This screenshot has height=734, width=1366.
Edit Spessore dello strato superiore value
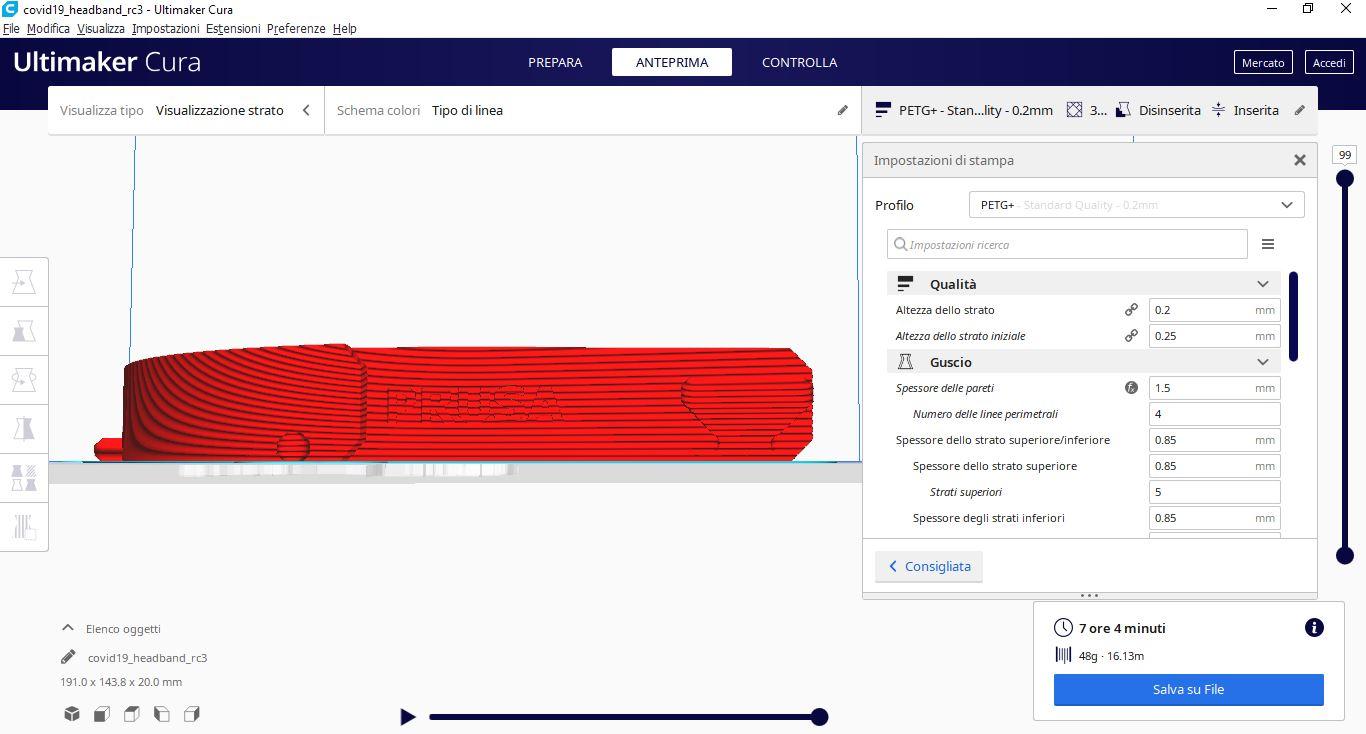click(x=1214, y=466)
